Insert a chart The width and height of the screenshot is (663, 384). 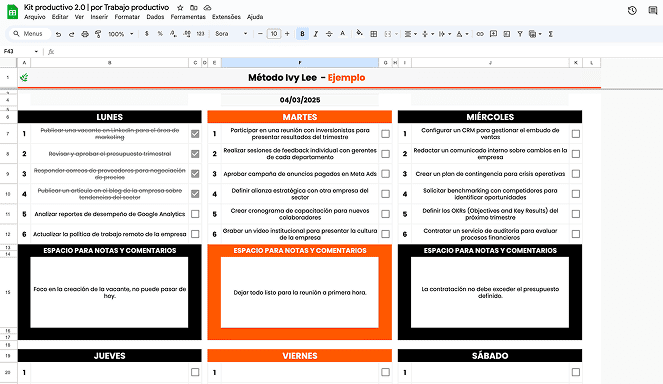(x=507, y=34)
